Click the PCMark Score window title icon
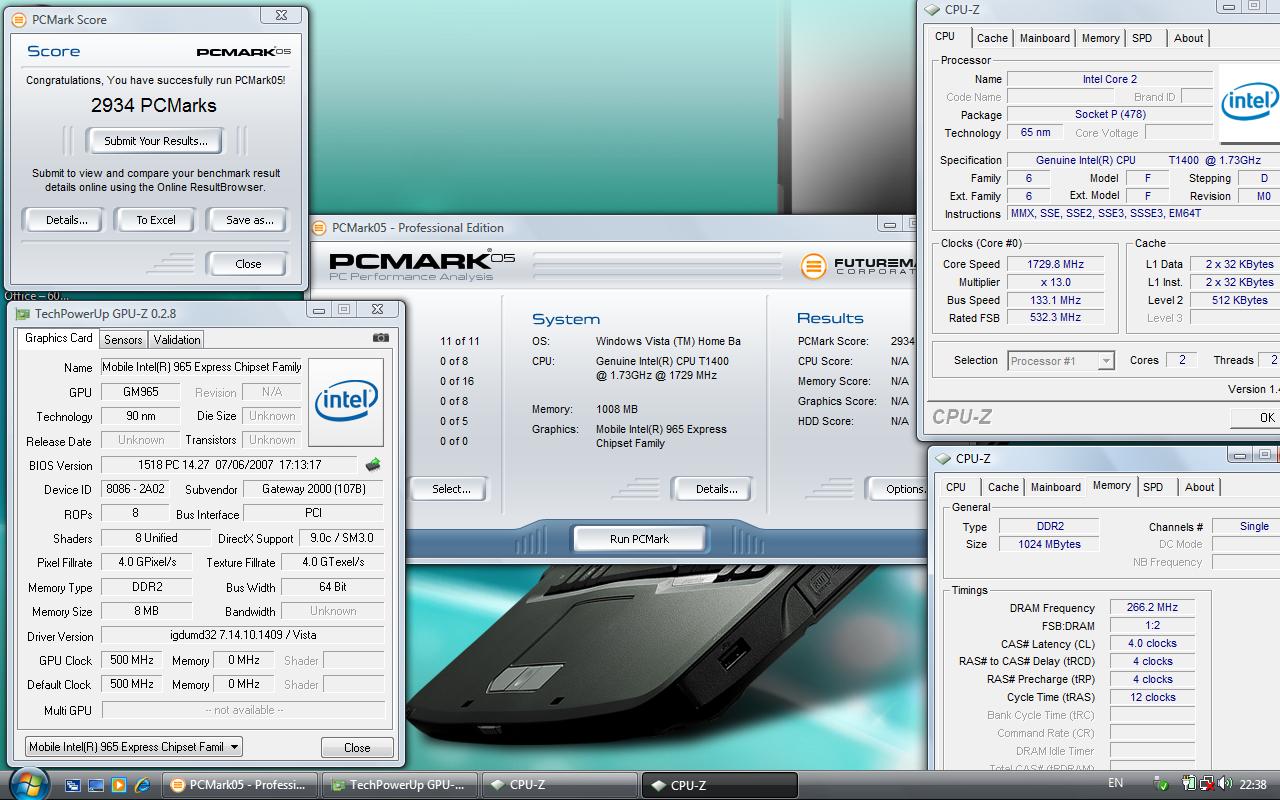This screenshot has height=800, width=1280. coord(19,19)
